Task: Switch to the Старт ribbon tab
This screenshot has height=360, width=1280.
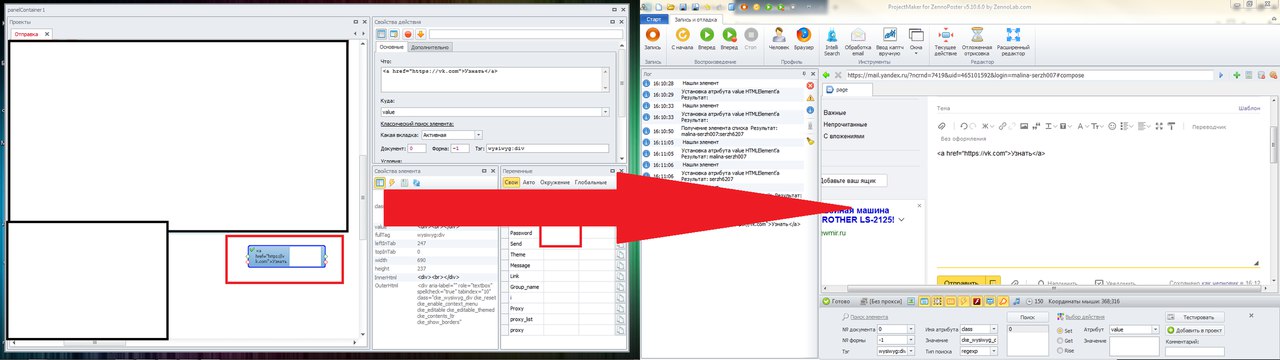Action: pos(653,19)
